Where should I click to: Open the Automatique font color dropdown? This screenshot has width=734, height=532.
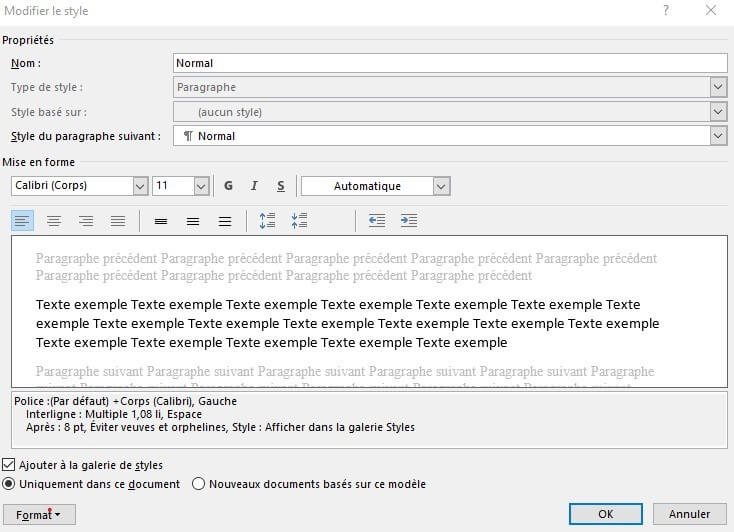tap(441, 186)
